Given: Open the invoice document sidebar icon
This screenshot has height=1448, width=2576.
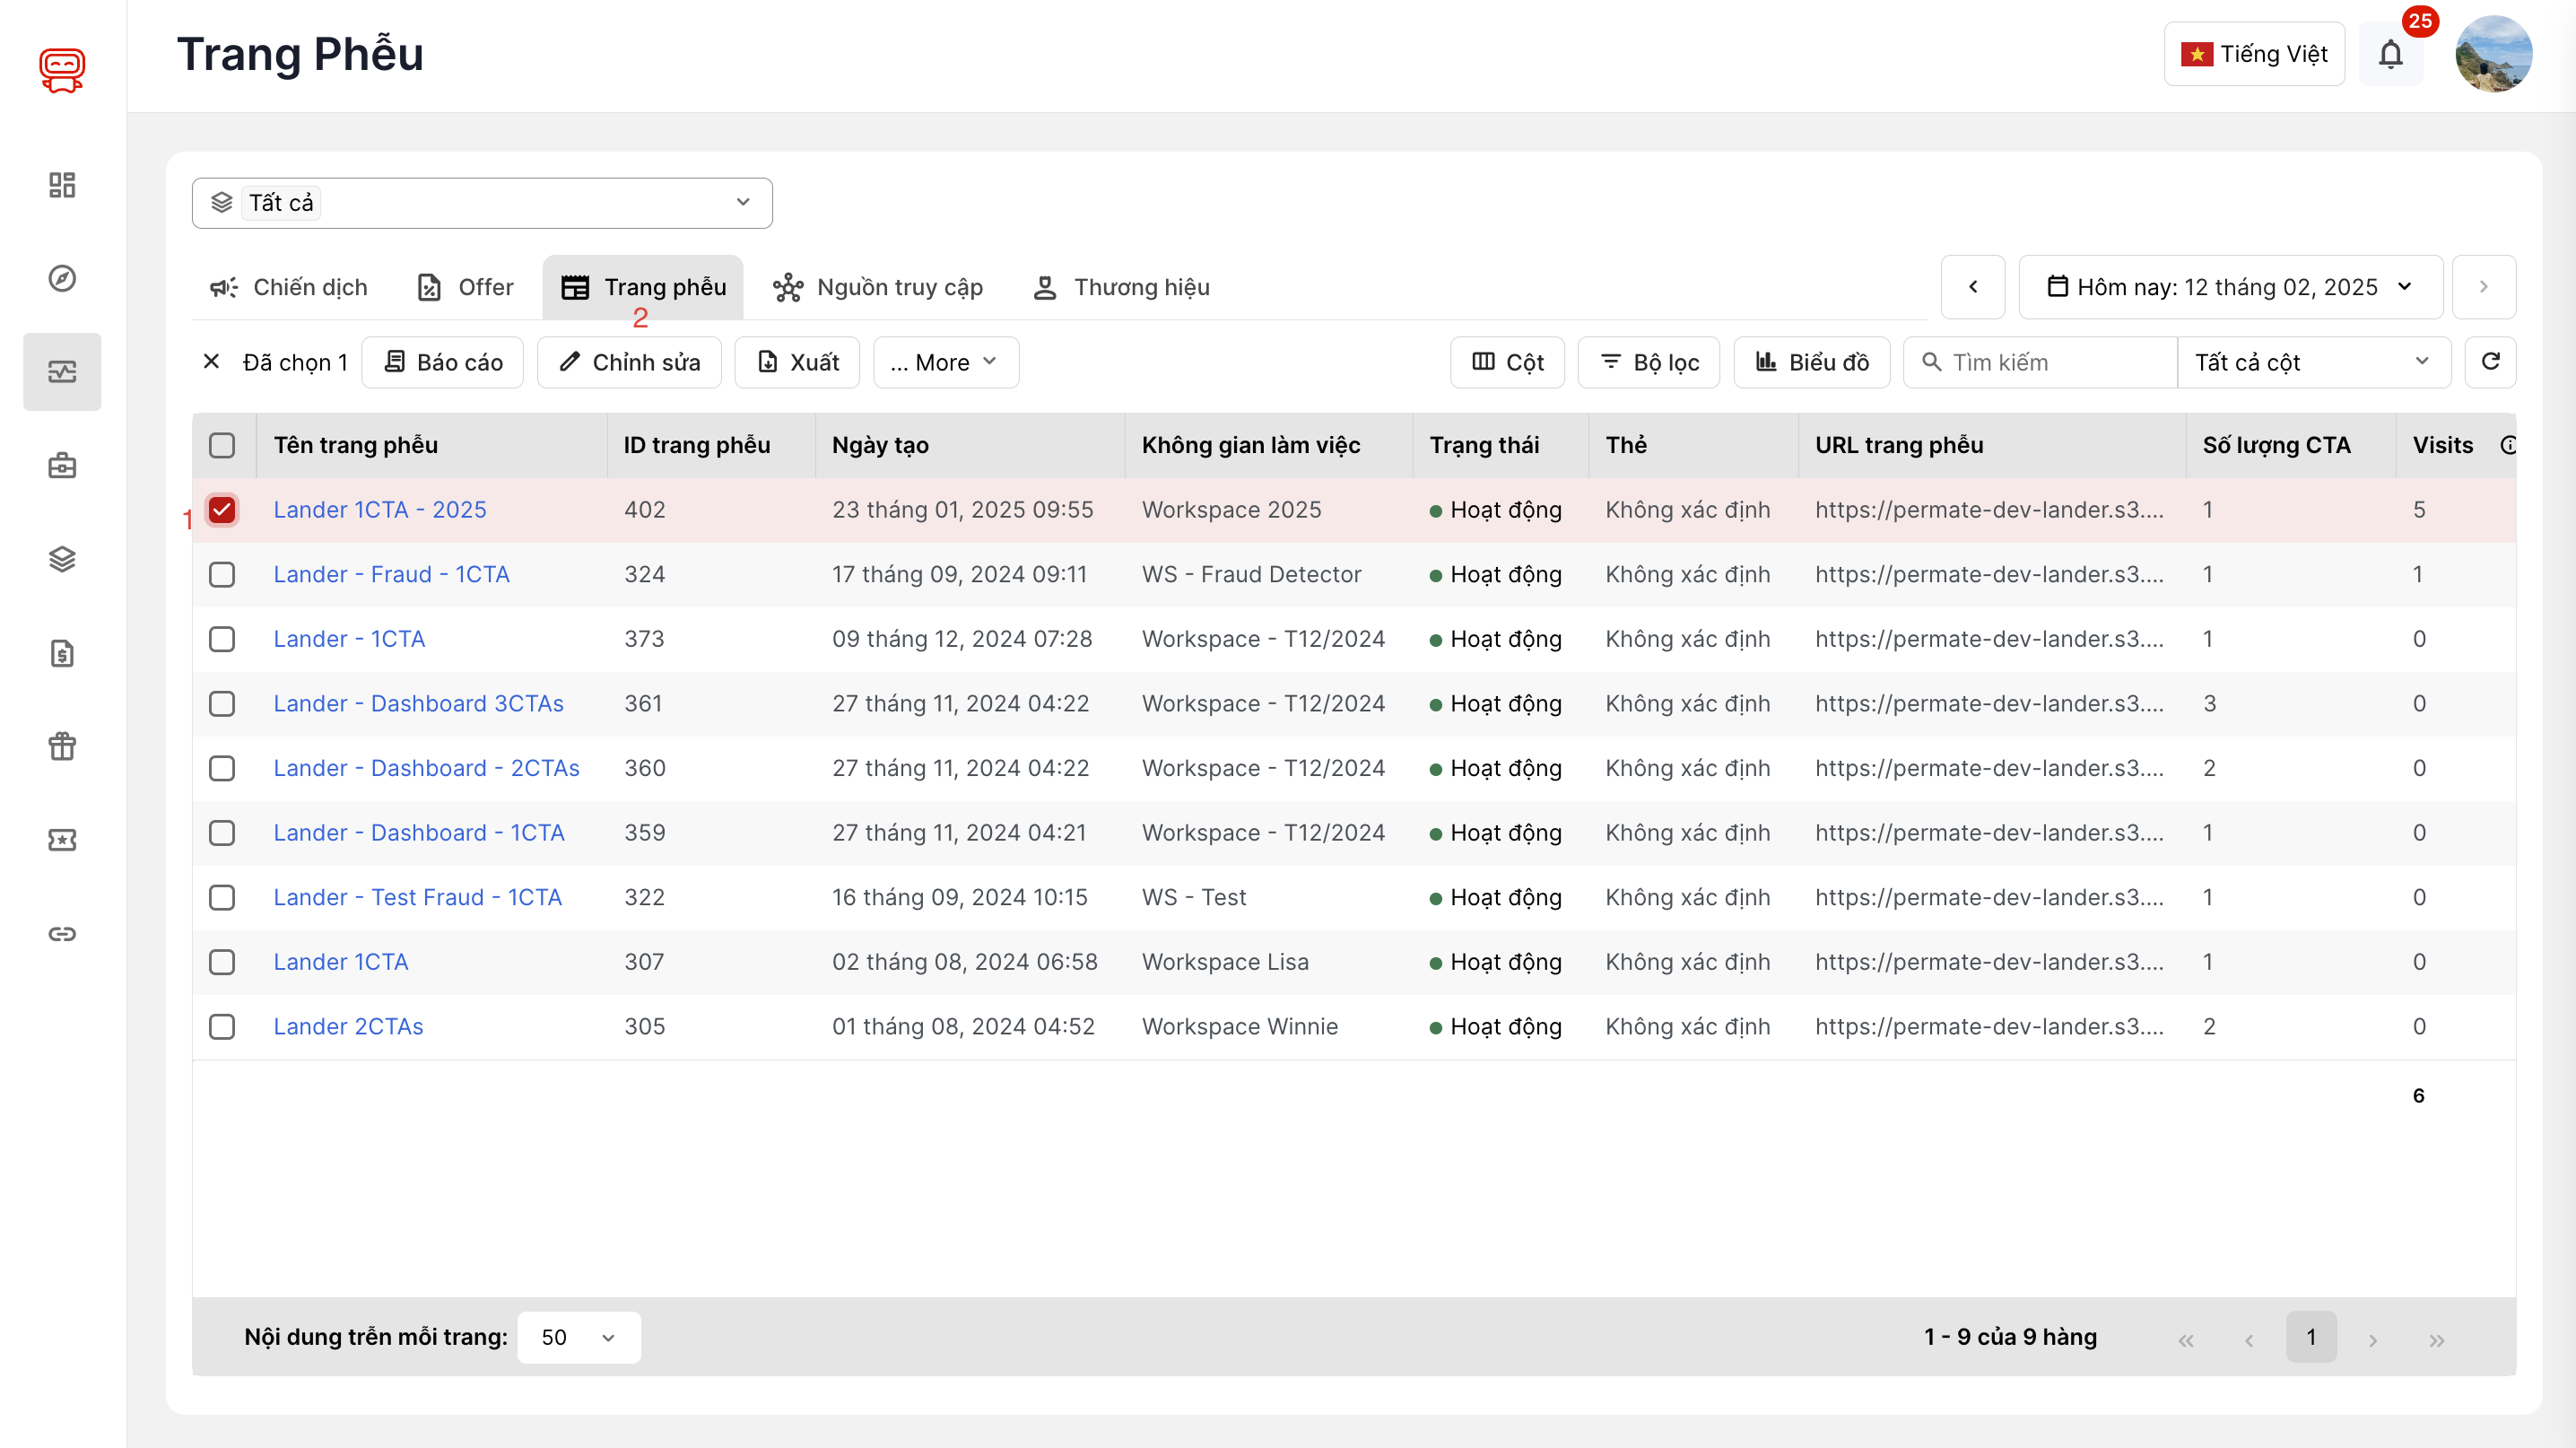Looking at the screenshot, I should point(62,653).
